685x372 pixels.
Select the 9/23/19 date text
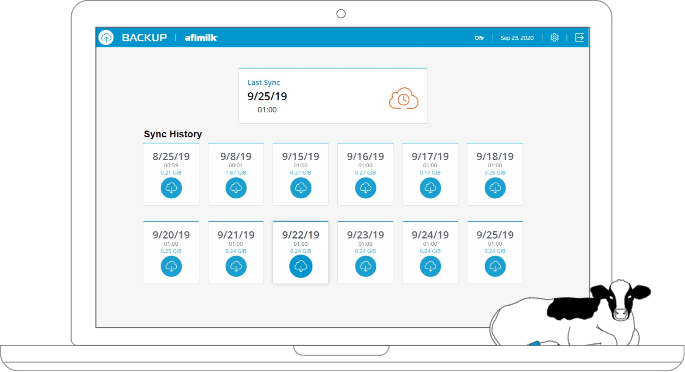tap(366, 234)
